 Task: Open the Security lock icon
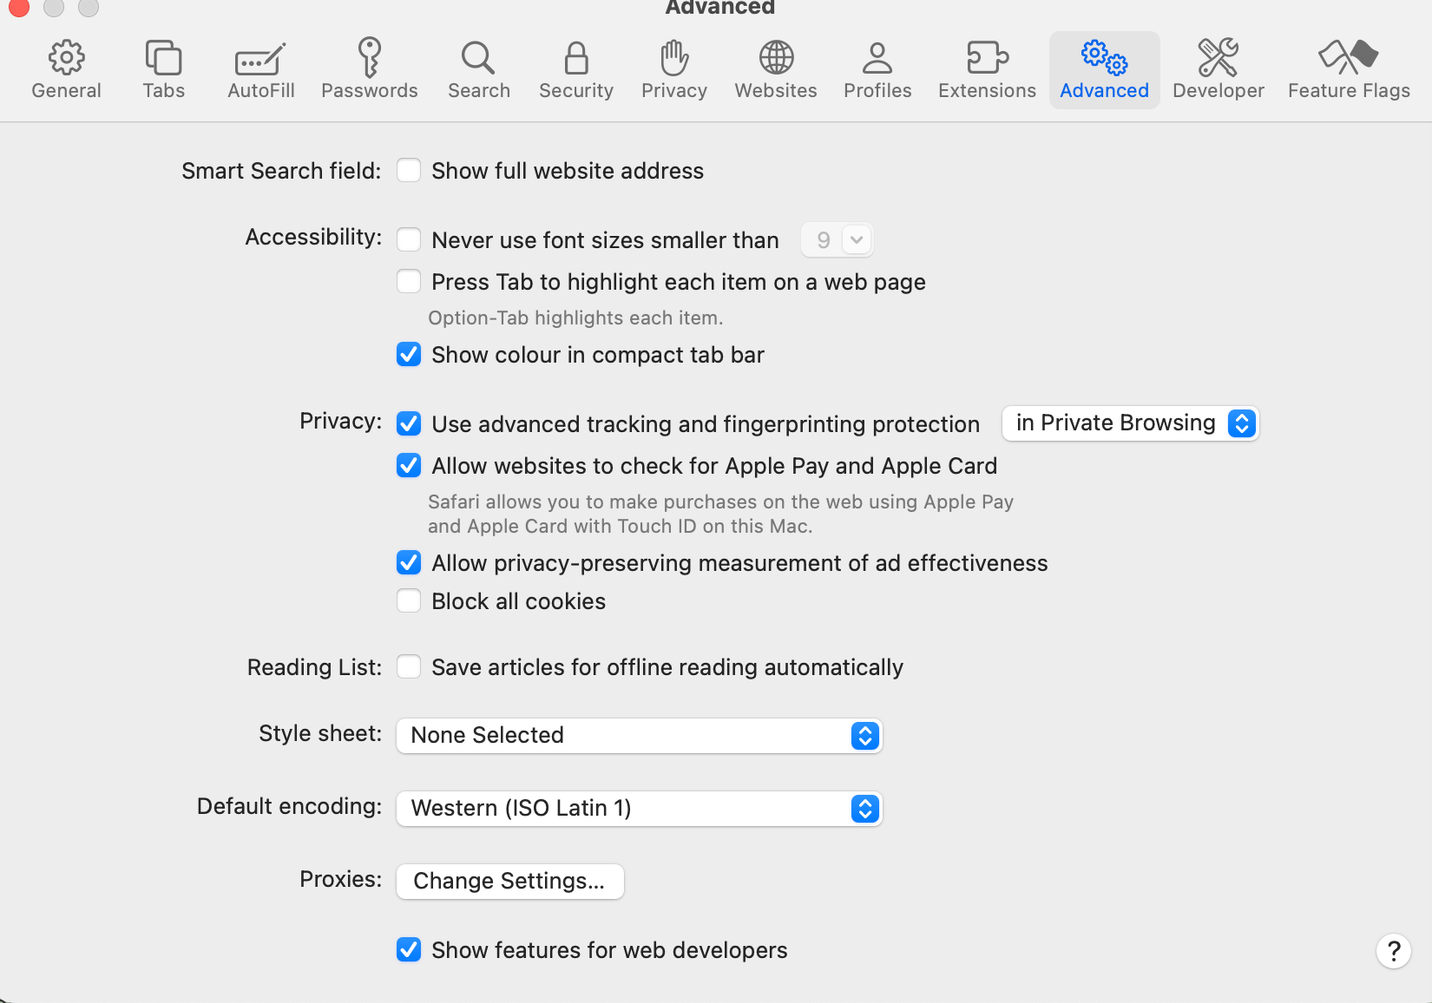575,67
